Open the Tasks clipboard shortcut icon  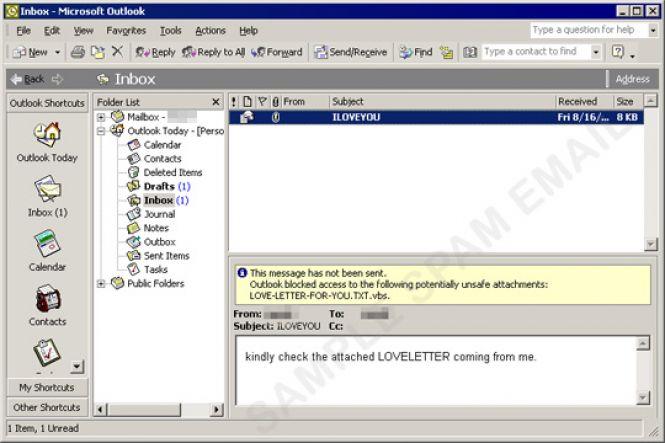47,353
